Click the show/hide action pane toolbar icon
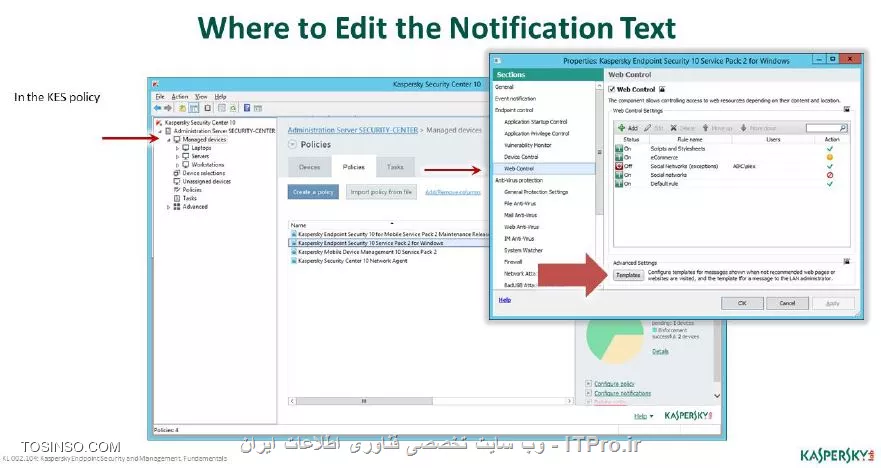The height and width of the screenshot is (468, 881). [x=258, y=108]
